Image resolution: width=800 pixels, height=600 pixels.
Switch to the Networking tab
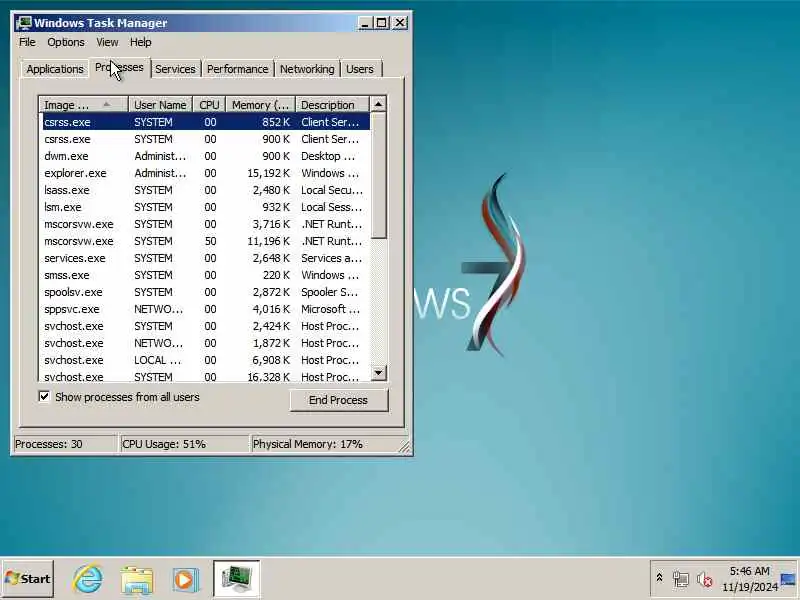pos(307,69)
